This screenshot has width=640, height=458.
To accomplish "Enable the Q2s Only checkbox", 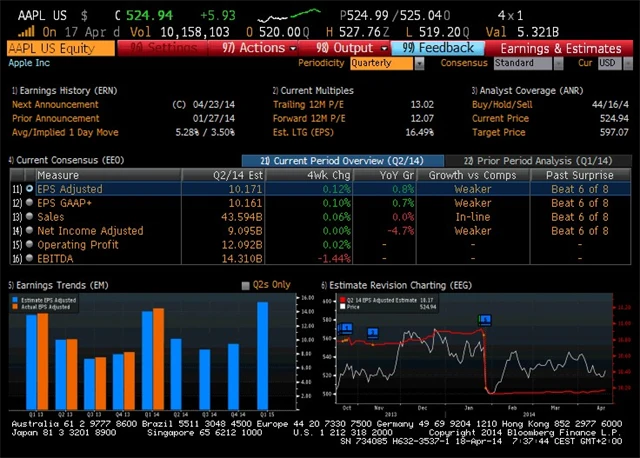I will 246,285.
